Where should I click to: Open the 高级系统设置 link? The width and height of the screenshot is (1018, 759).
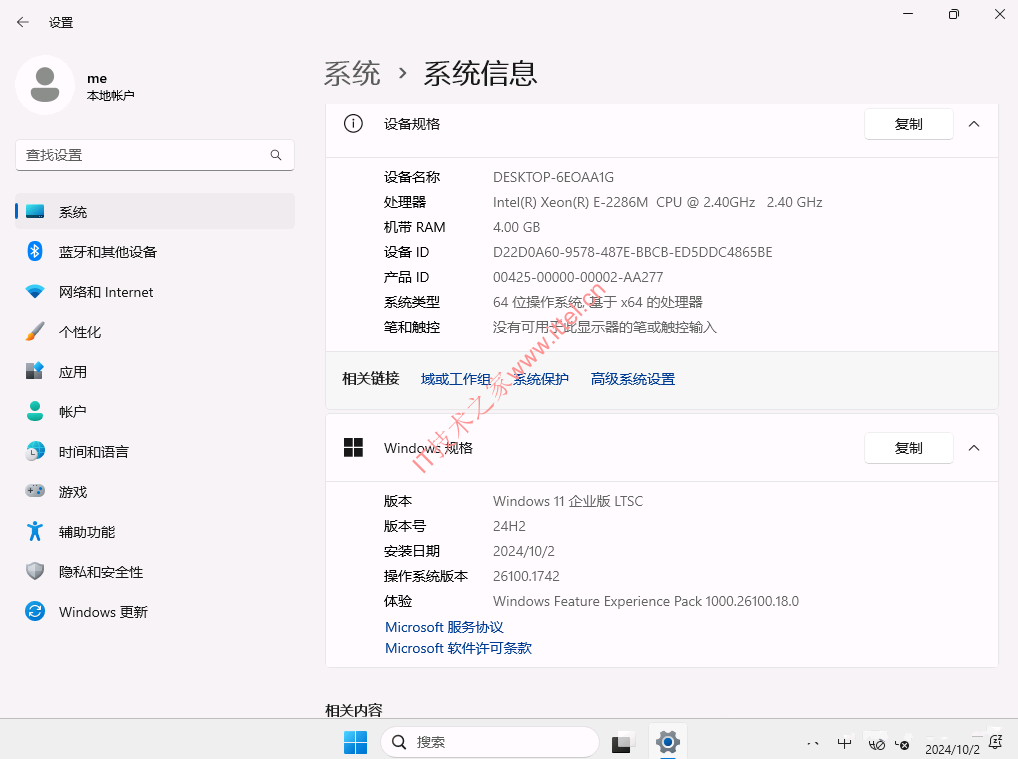click(633, 379)
